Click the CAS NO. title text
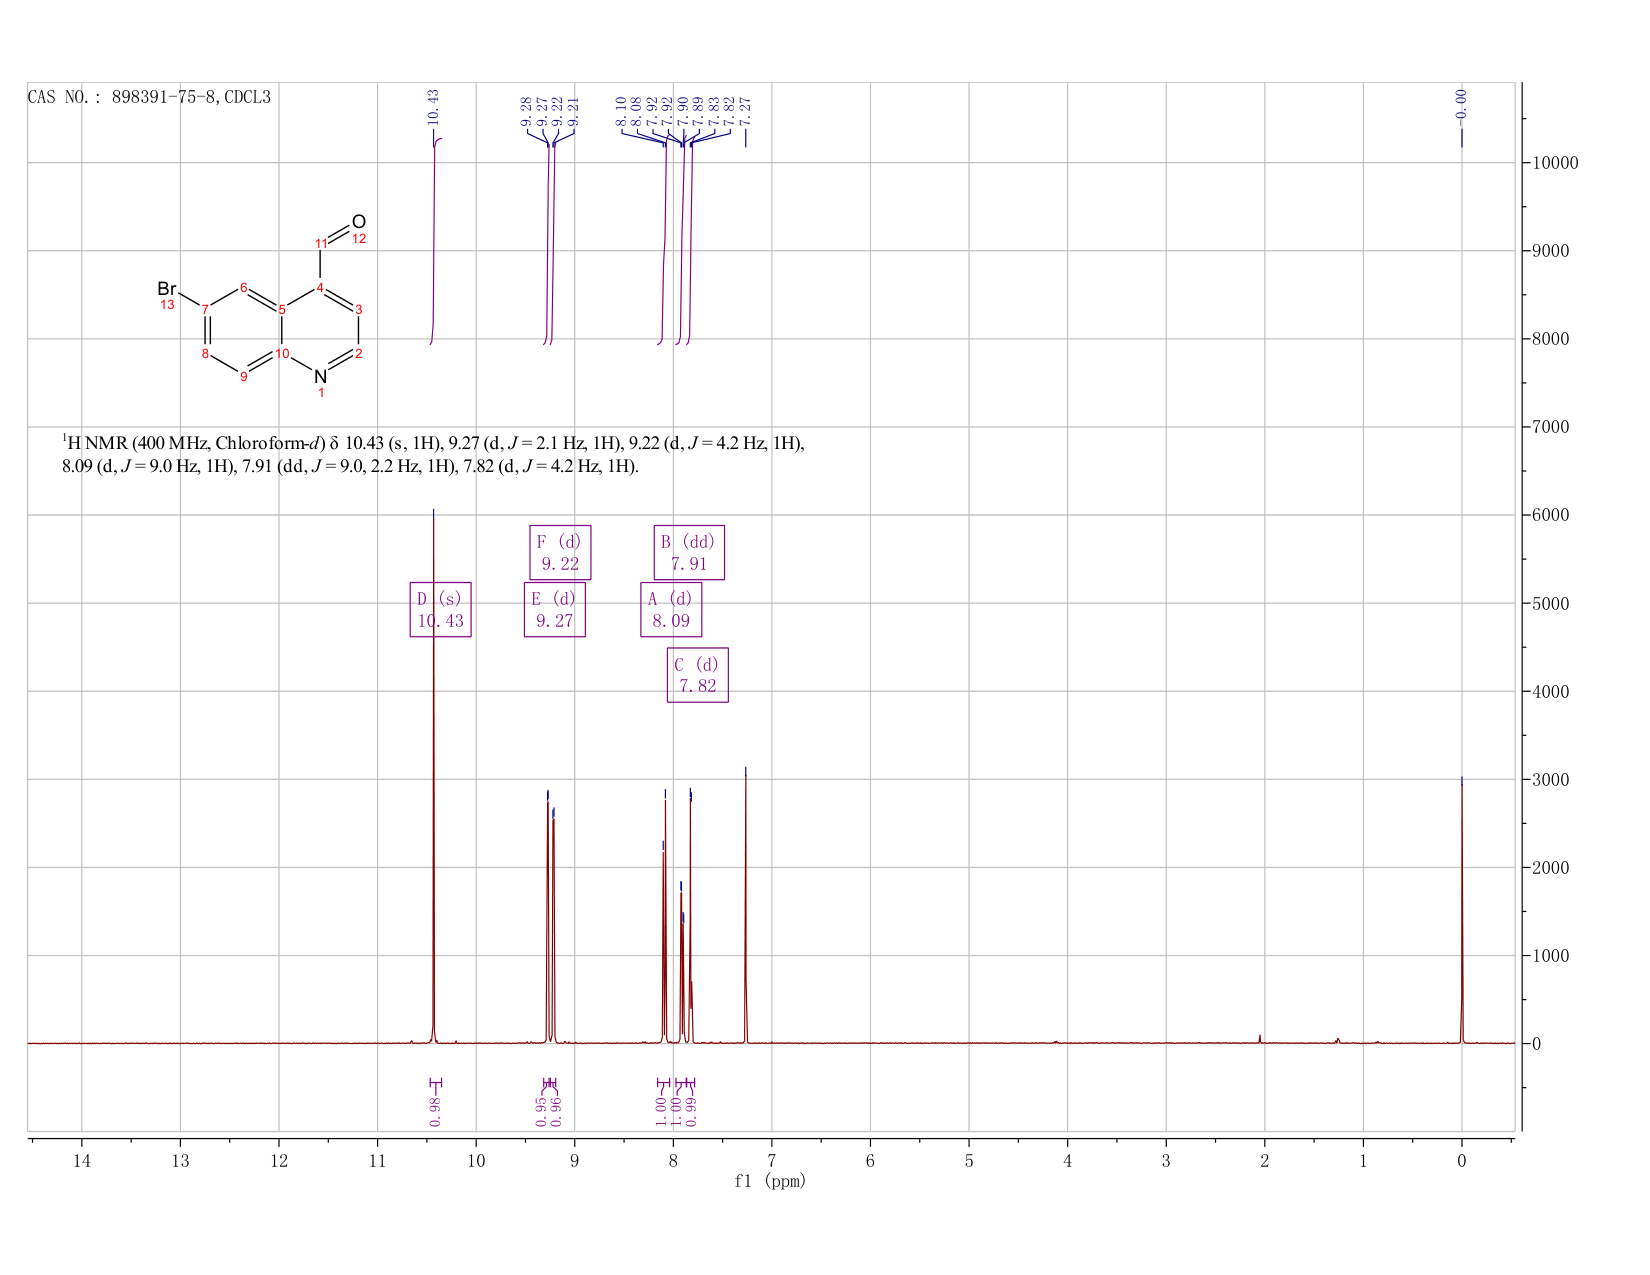Viewport: 1650px width, 1275px height. click(149, 97)
